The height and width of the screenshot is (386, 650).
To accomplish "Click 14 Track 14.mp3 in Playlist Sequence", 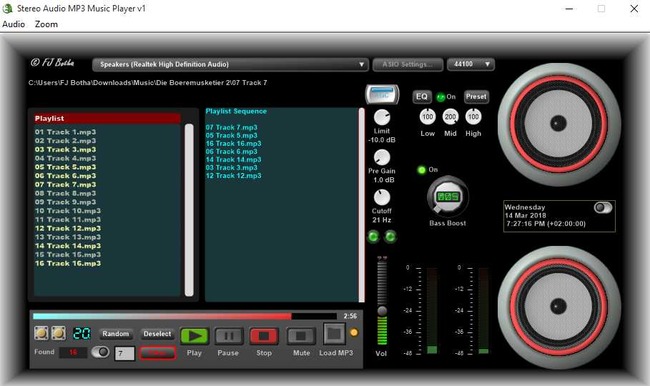I will (x=233, y=160).
